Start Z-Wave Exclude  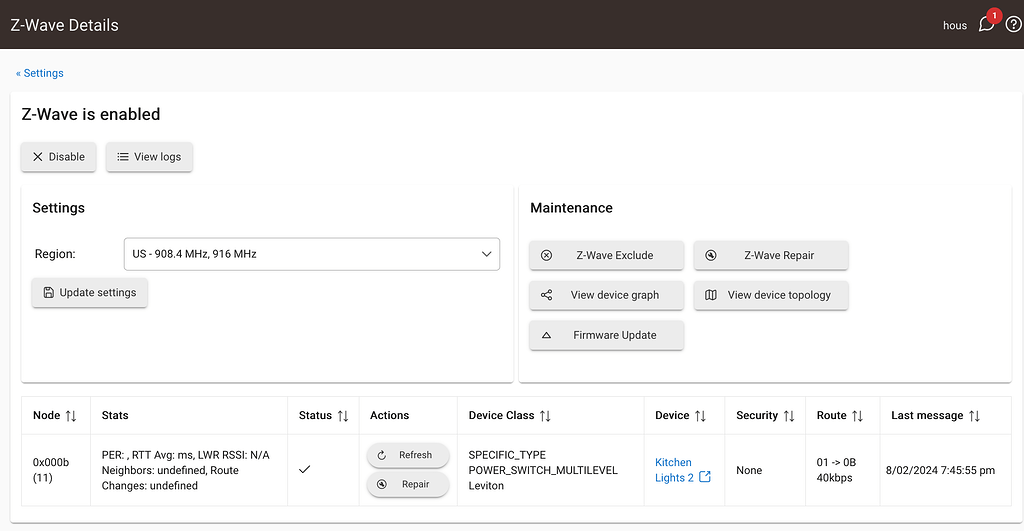pos(606,255)
